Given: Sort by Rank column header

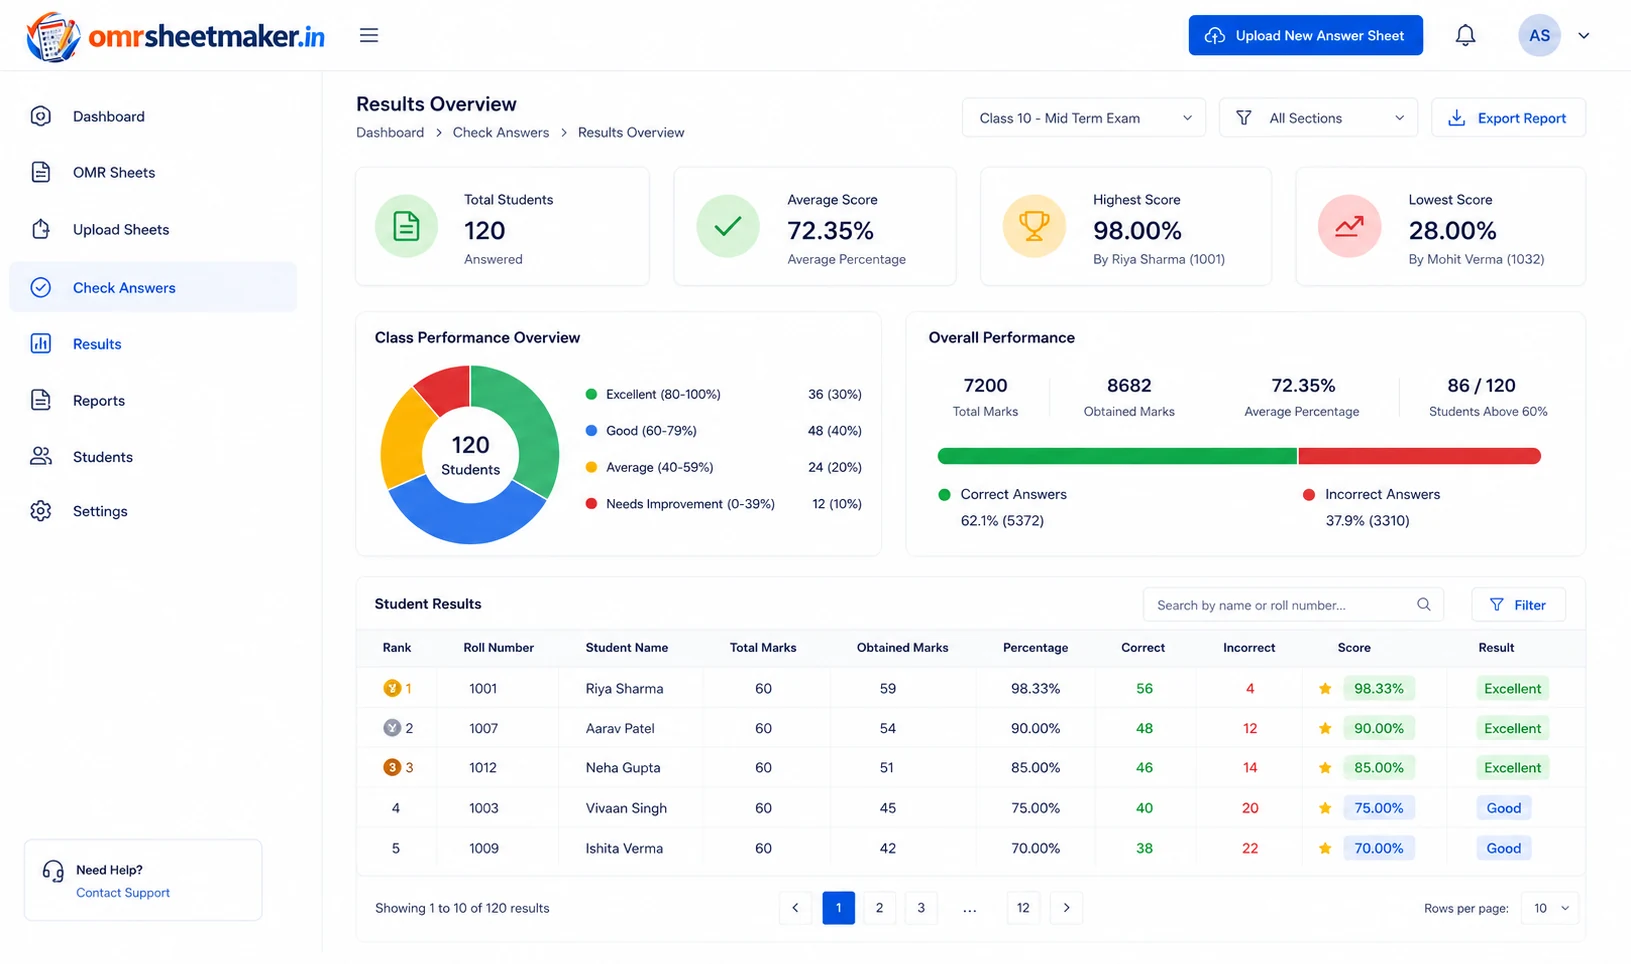Looking at the screenshot, I should [x=397, y=648].
